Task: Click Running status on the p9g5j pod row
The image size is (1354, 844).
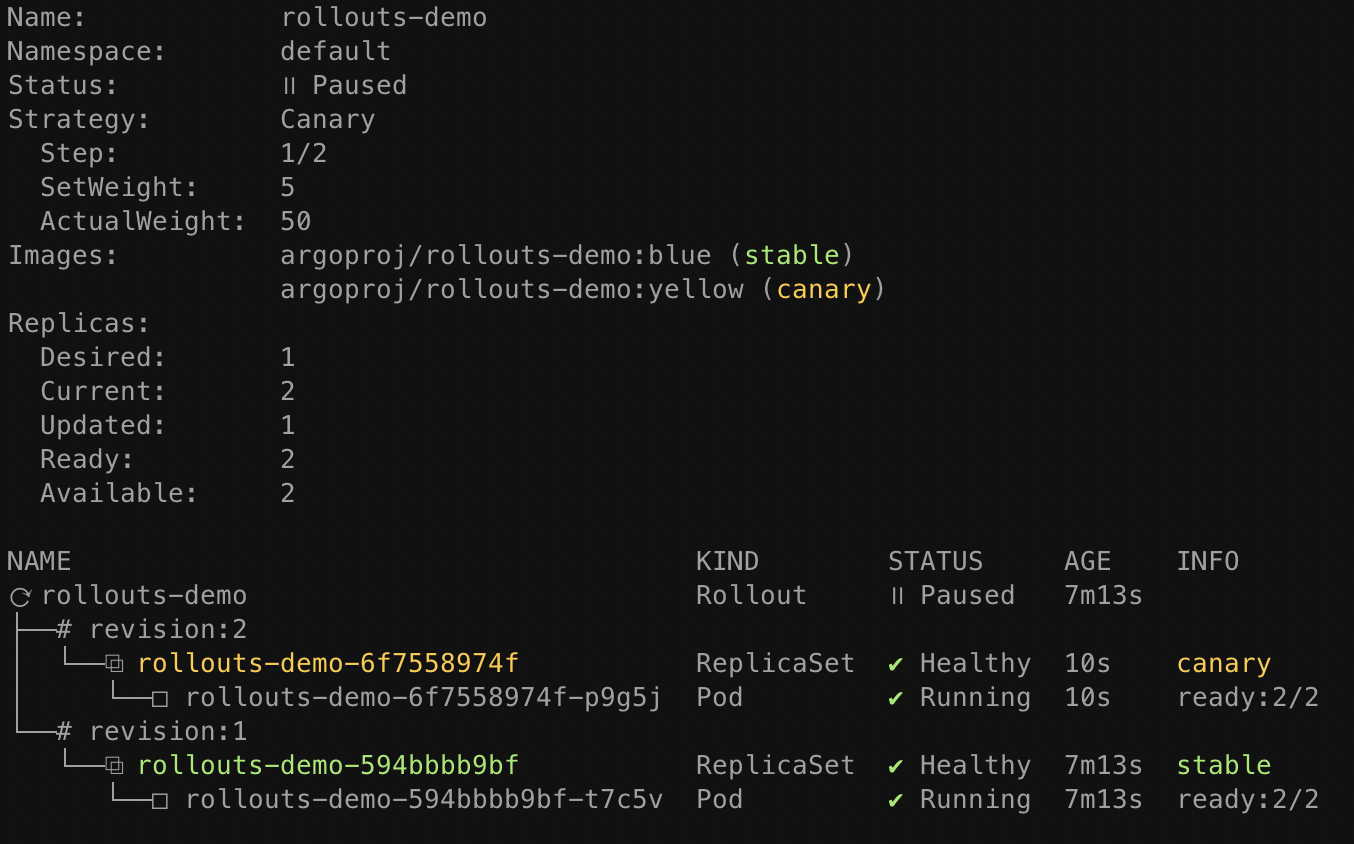Action: tap(976, 698)
